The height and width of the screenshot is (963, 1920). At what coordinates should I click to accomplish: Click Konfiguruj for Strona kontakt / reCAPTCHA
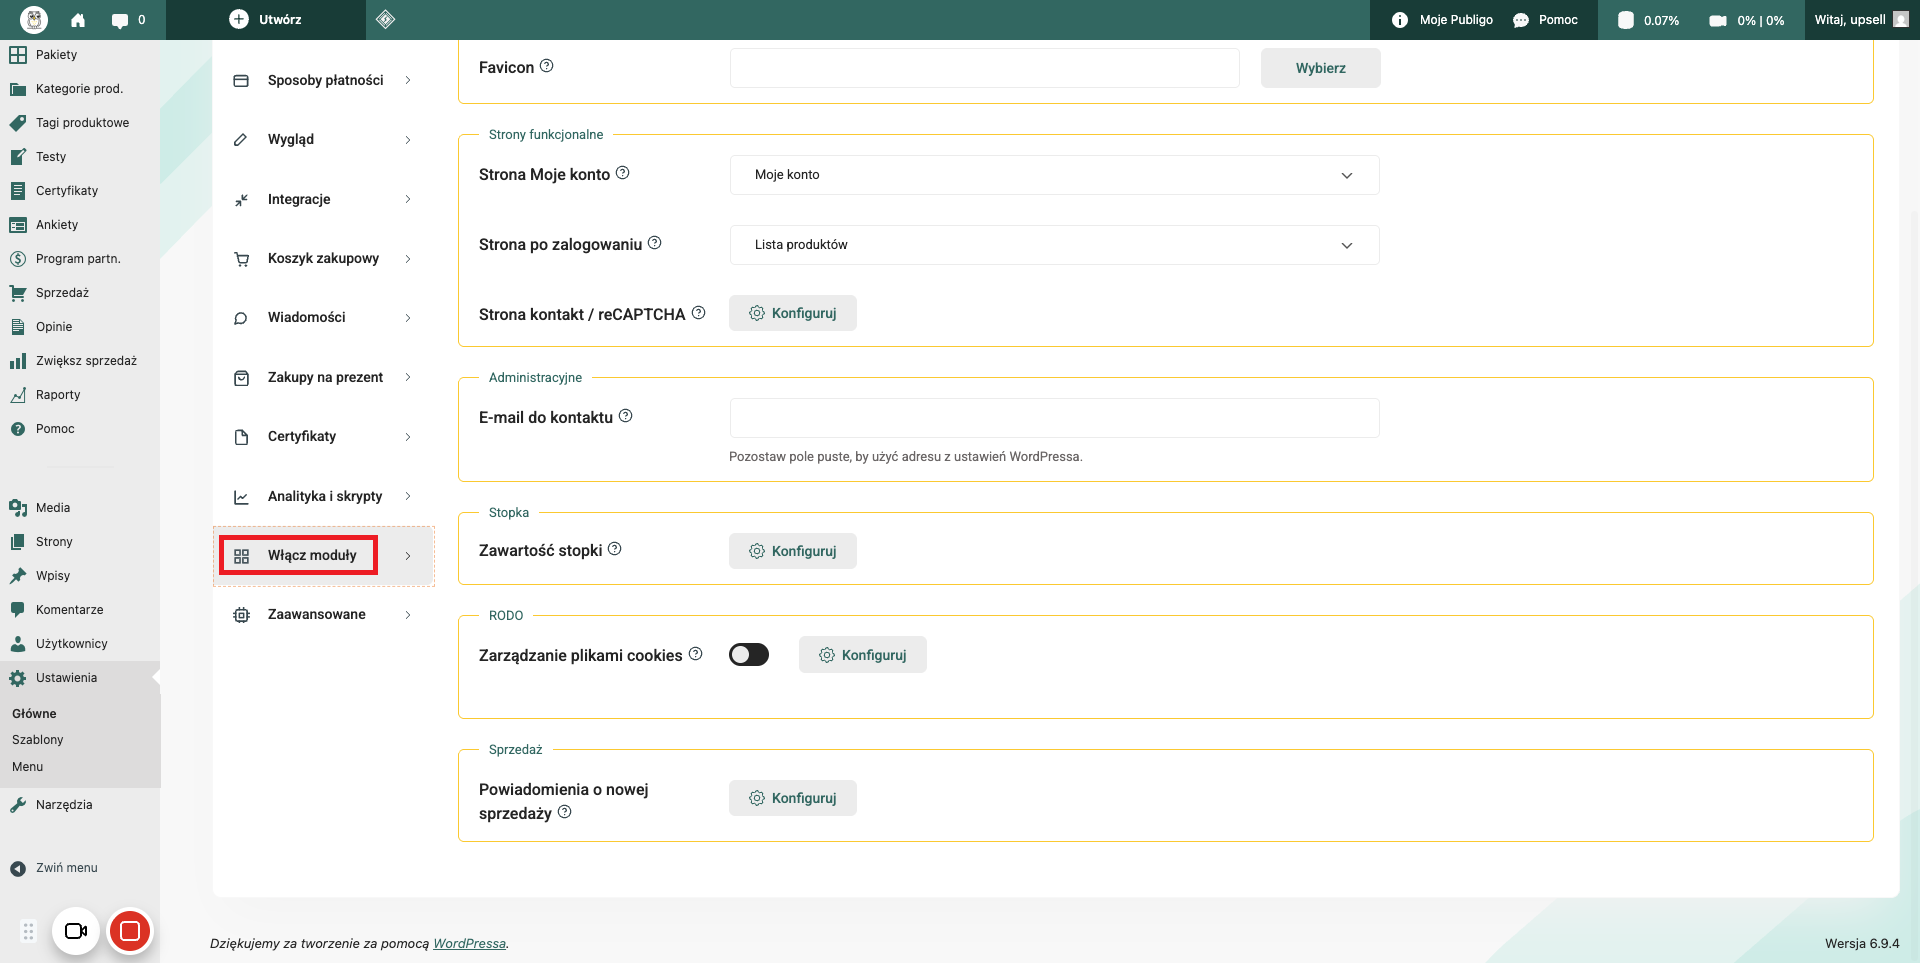793,313
